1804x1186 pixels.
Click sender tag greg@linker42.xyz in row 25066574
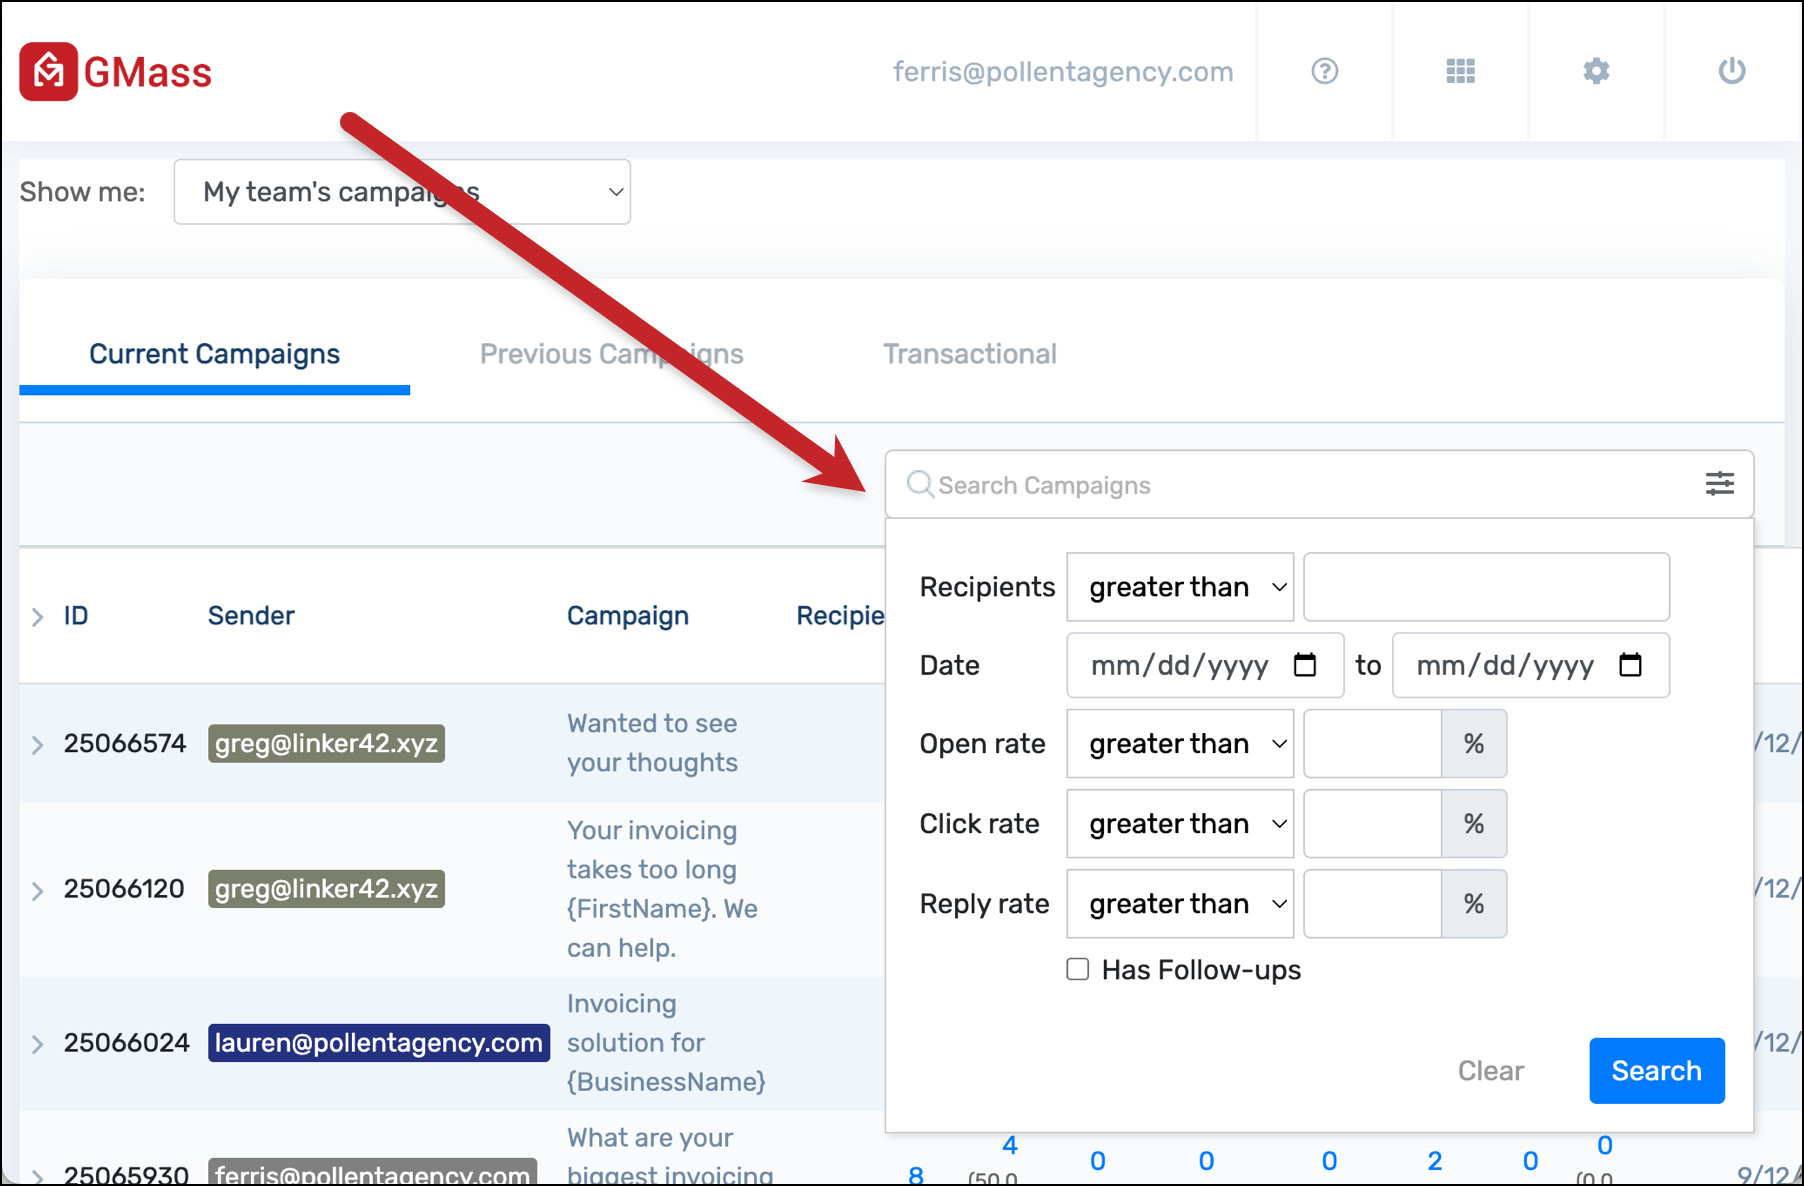pos(326,743)
